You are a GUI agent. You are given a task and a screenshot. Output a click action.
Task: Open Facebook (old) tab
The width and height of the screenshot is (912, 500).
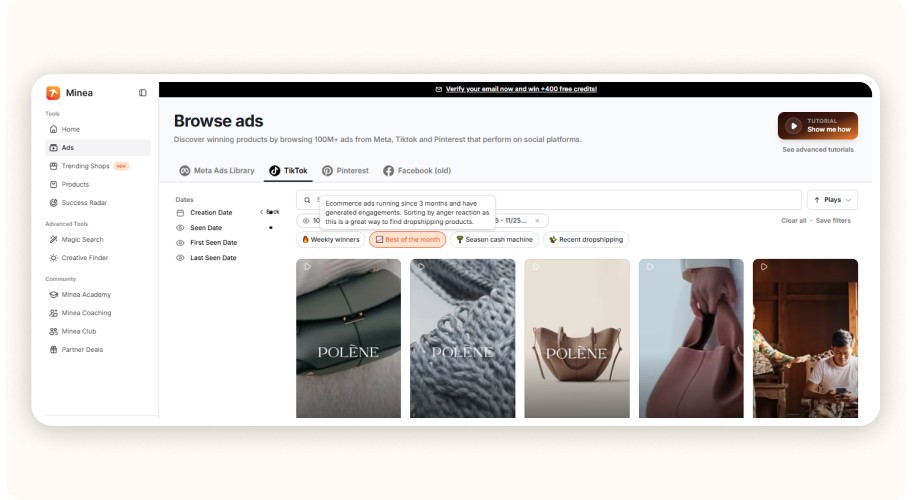pyautogui.click(x=417, y=171)
